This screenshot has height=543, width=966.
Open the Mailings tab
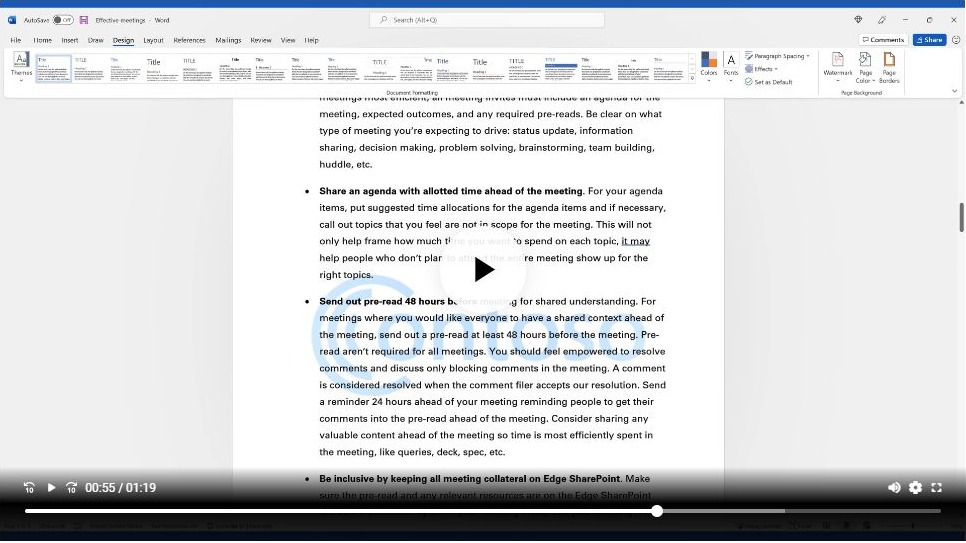coord(228,40)
